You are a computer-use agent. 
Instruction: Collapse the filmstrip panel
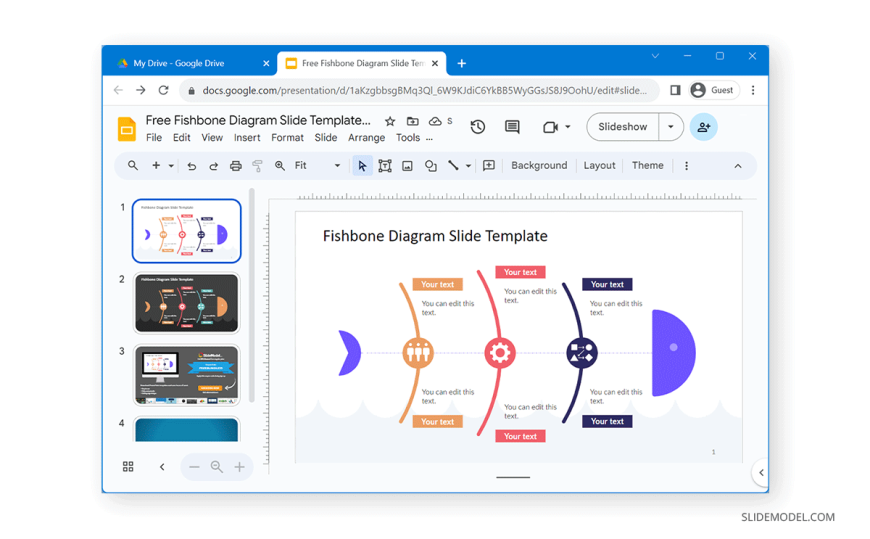[162, 467]
